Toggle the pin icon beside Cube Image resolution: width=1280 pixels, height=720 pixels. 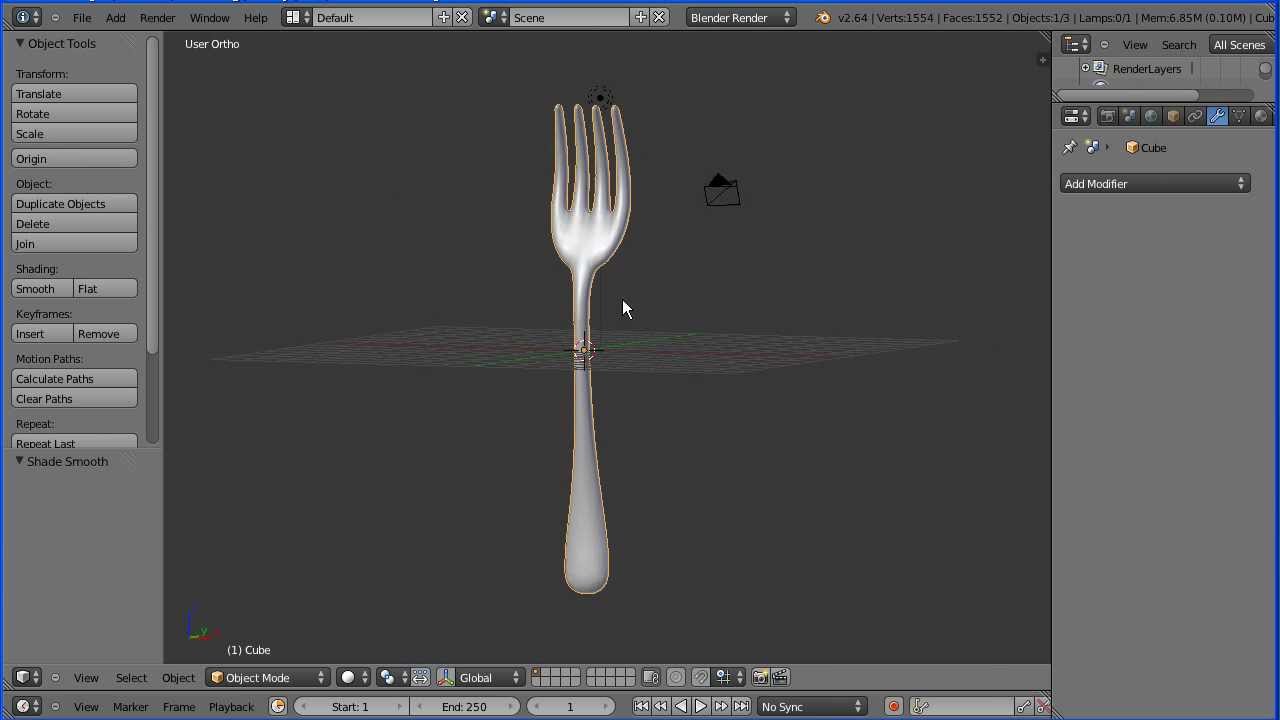pos(1069,148)
